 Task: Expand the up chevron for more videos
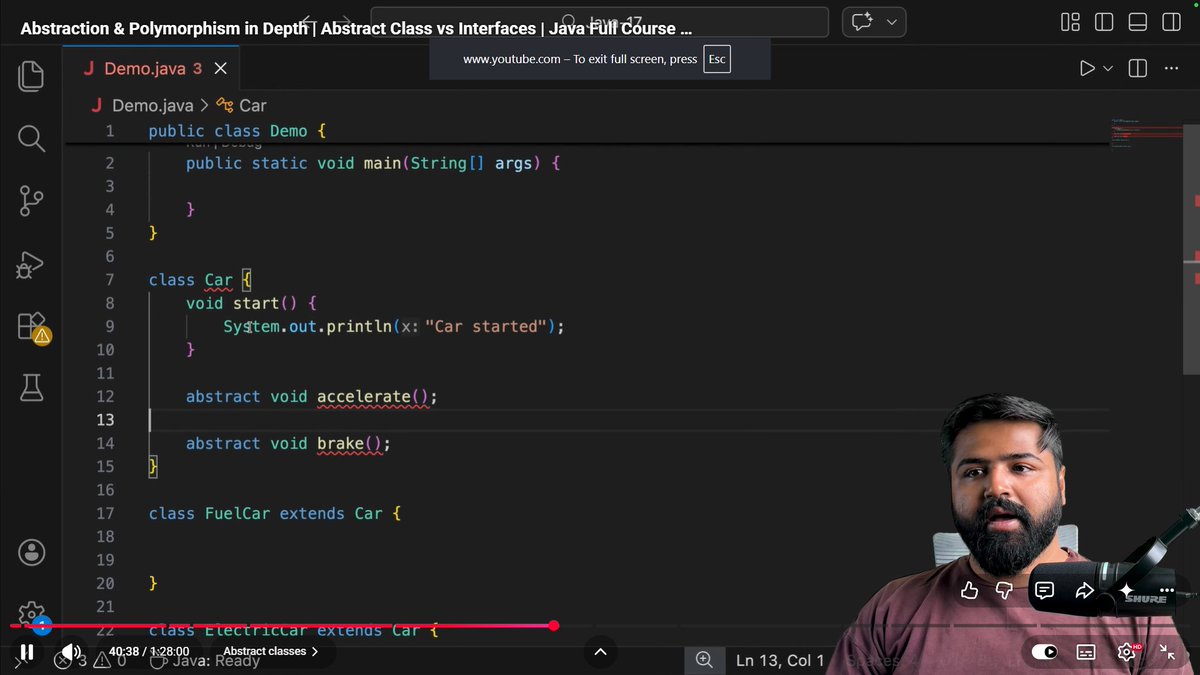(x=600, y=652)
